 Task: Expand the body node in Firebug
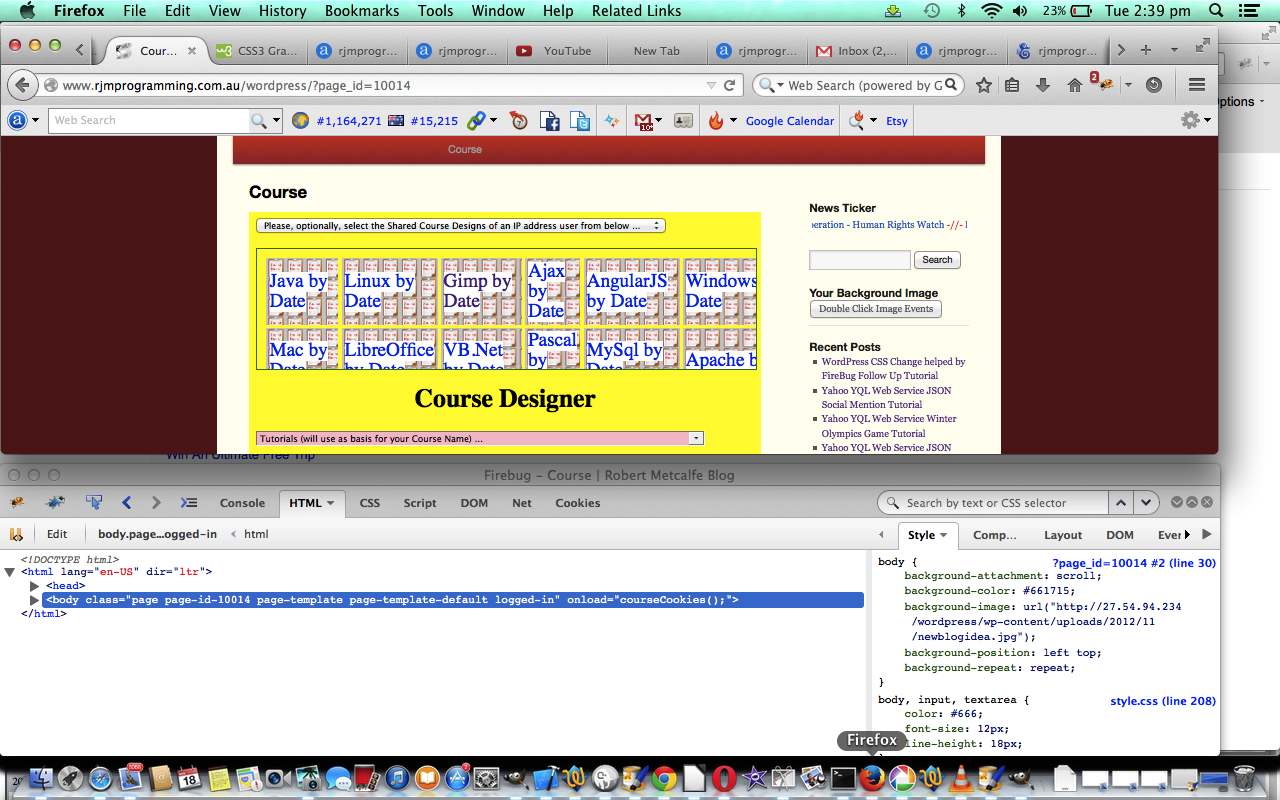click(34, 600)
